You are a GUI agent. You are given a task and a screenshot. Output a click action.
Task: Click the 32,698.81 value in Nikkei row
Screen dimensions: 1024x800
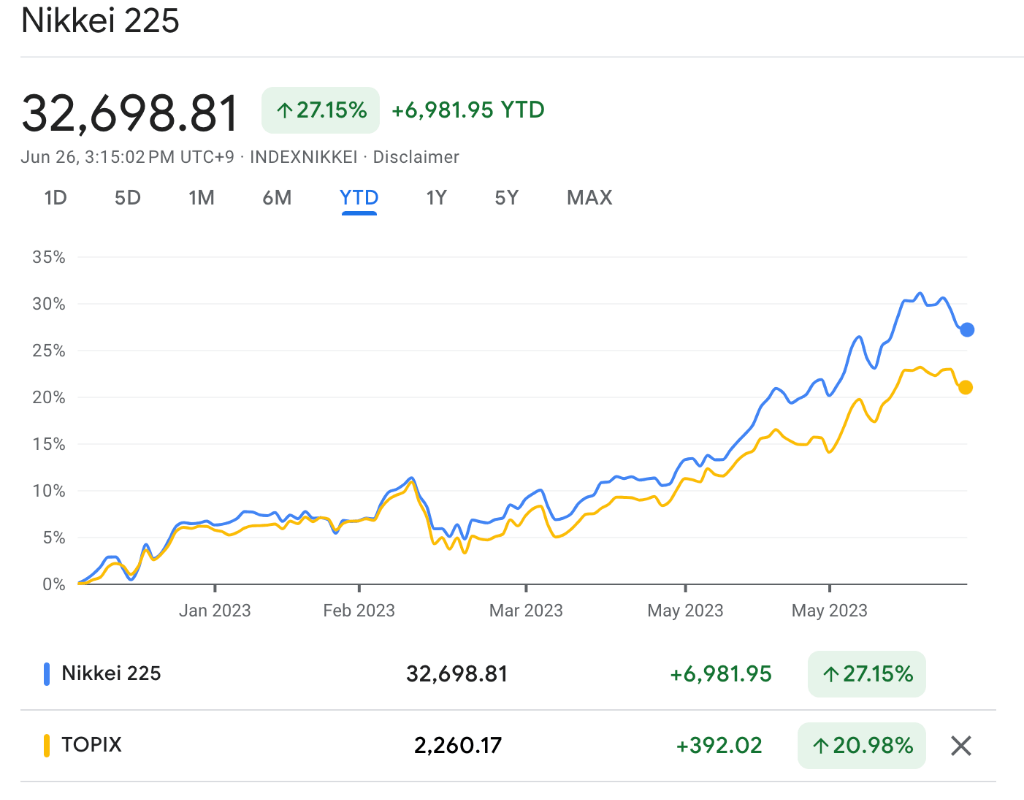[457, 674]
